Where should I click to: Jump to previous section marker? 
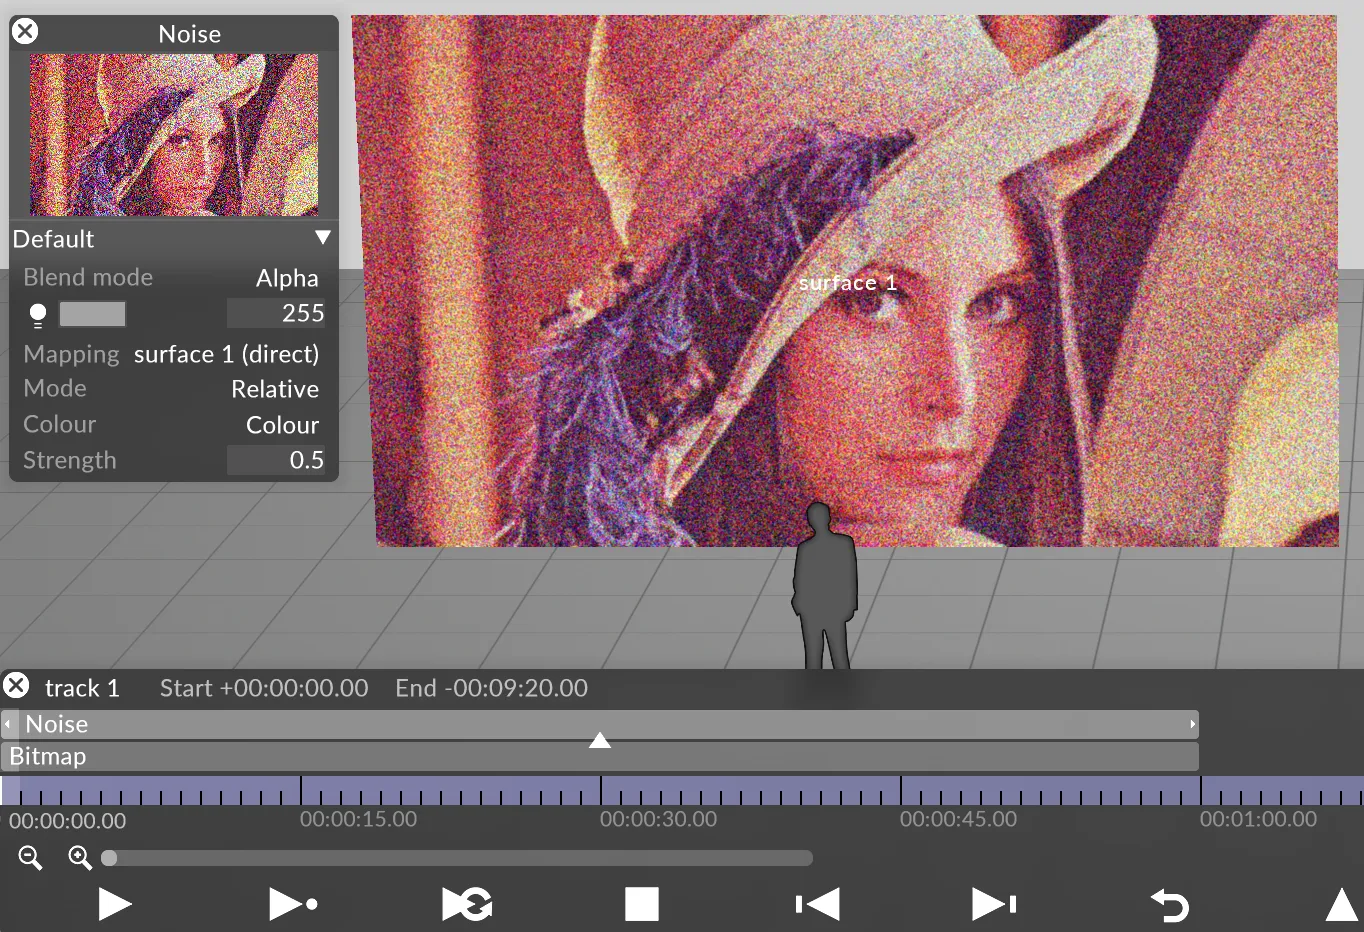click(818, 904)
